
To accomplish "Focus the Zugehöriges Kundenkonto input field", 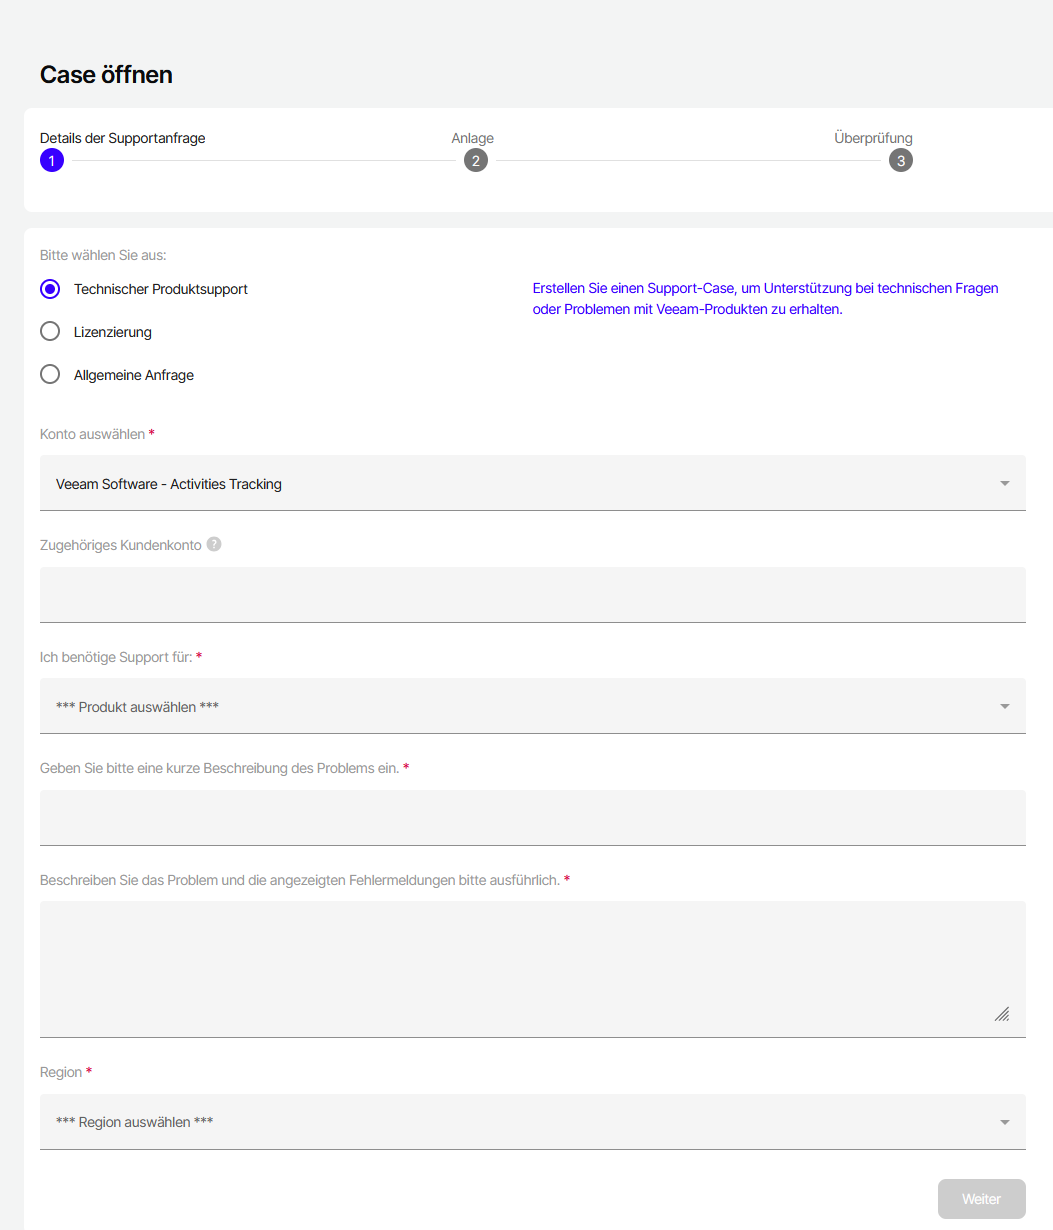I will point(532,595).
